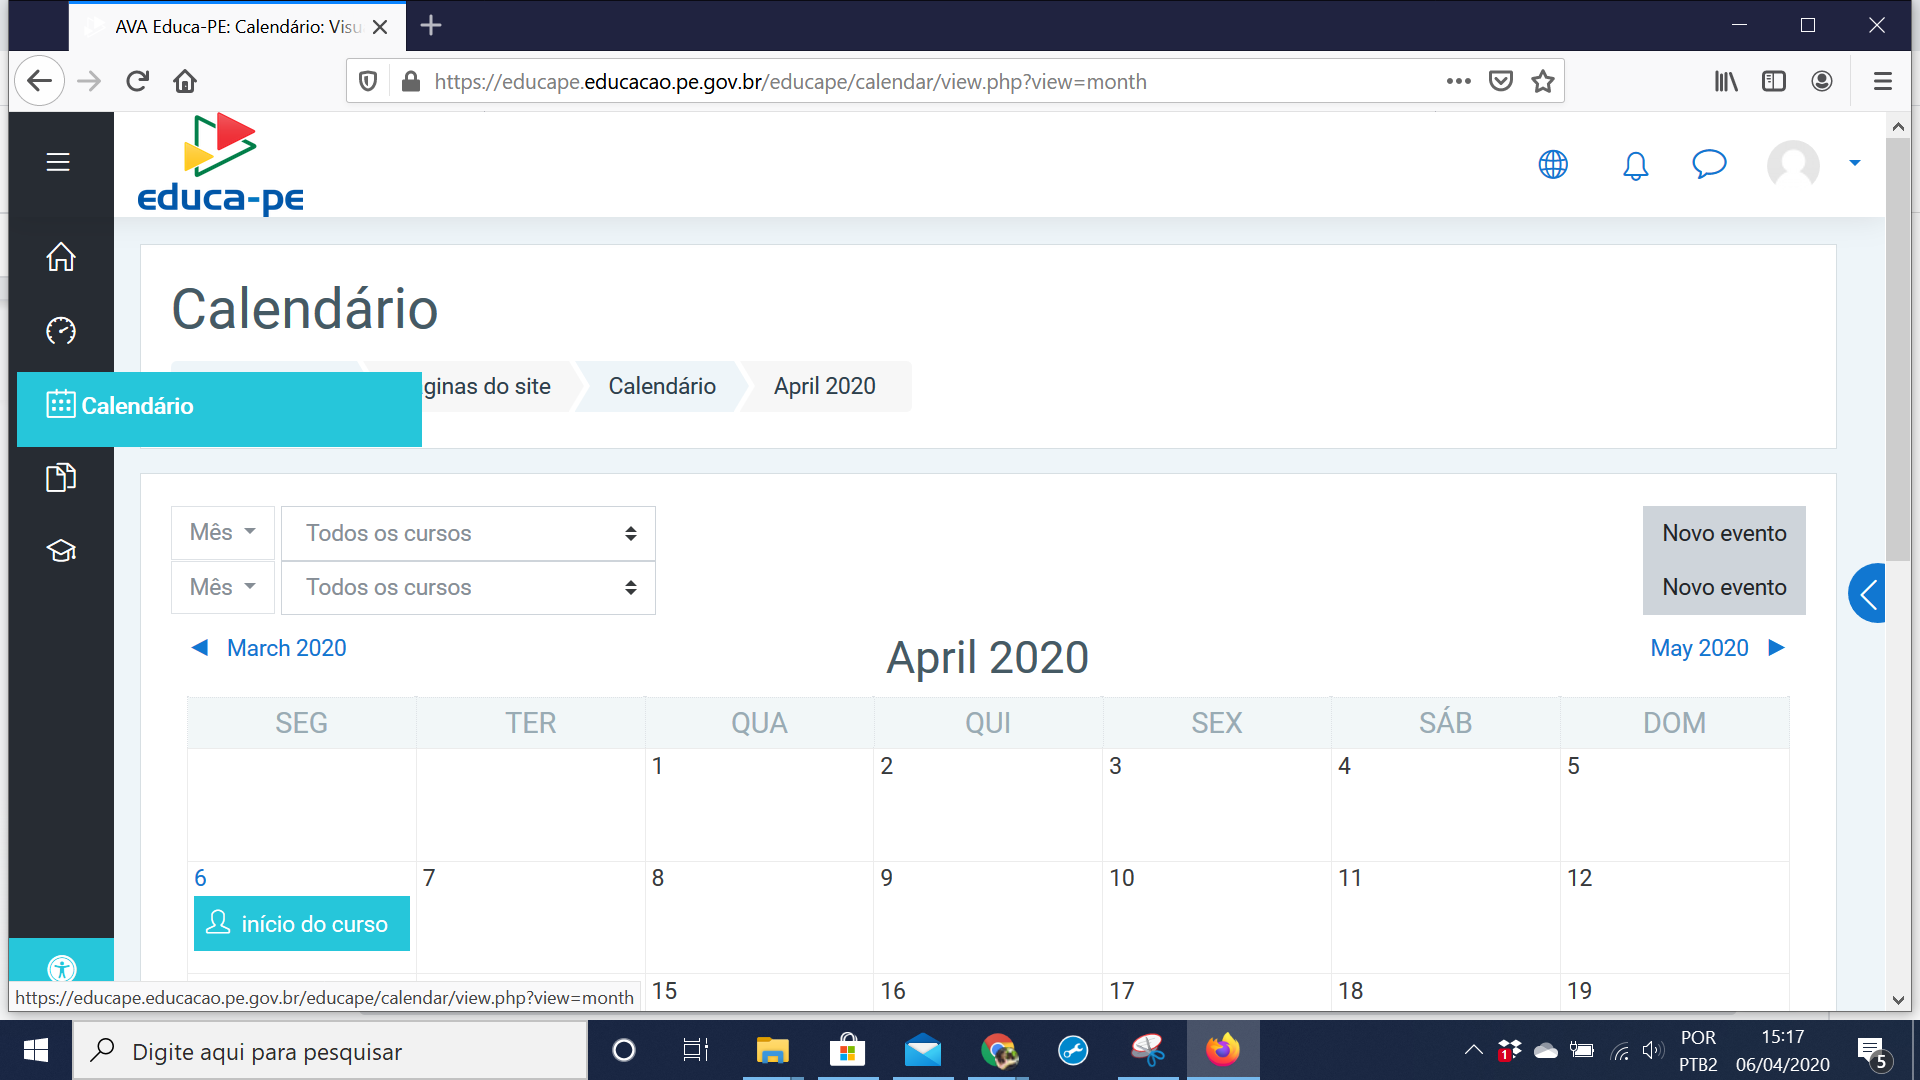Click the lower Novo evento button
Screen dimensions: 1920x1080
1724,587
